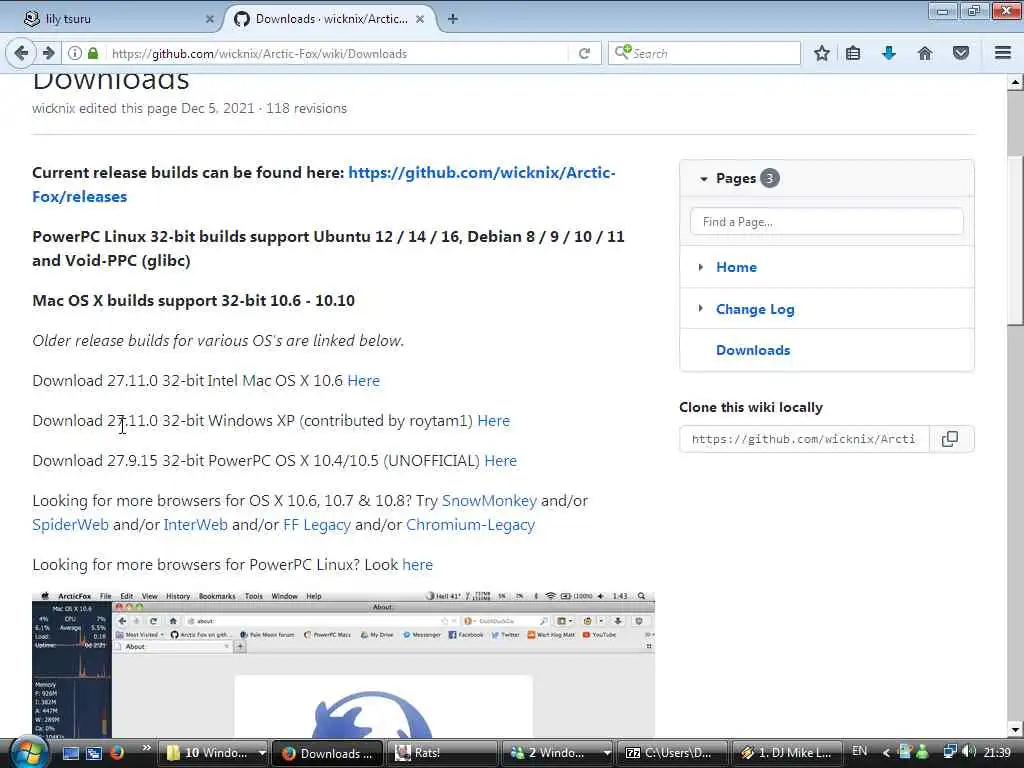
Task: Open the FF Legacy link
Action: coord(317,525)
